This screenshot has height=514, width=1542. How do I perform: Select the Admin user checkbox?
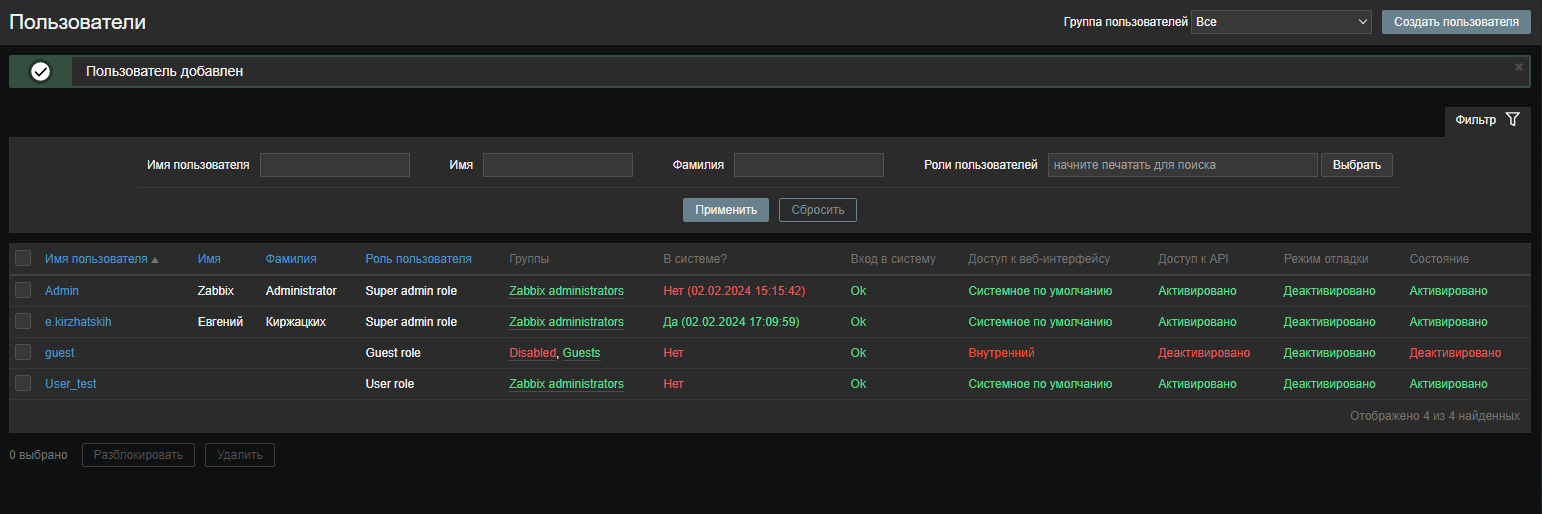(x=23, y=291)
